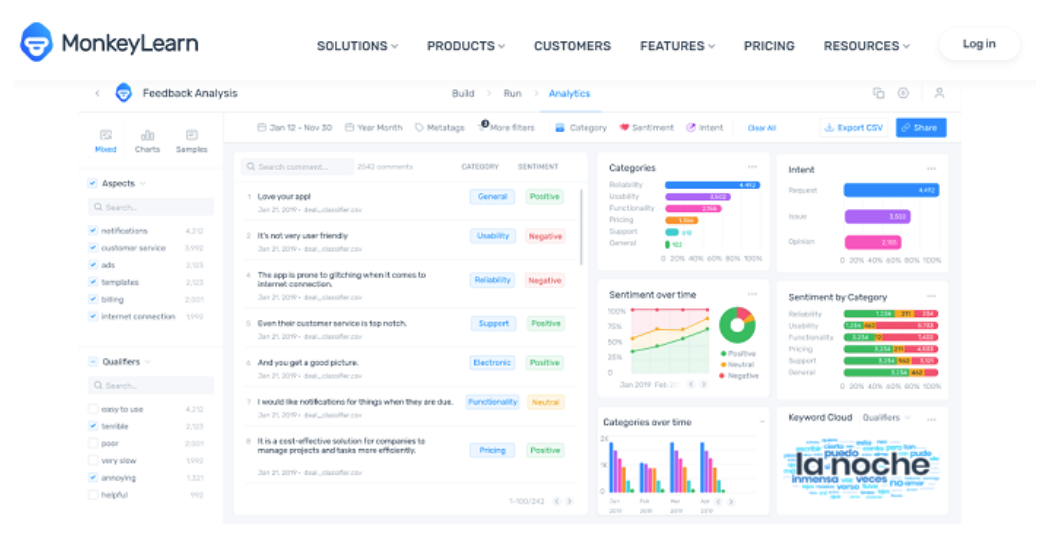Collapse the Aspects section chevron
This screenshot has width=1040, height=550.
[x=143, y=184]
